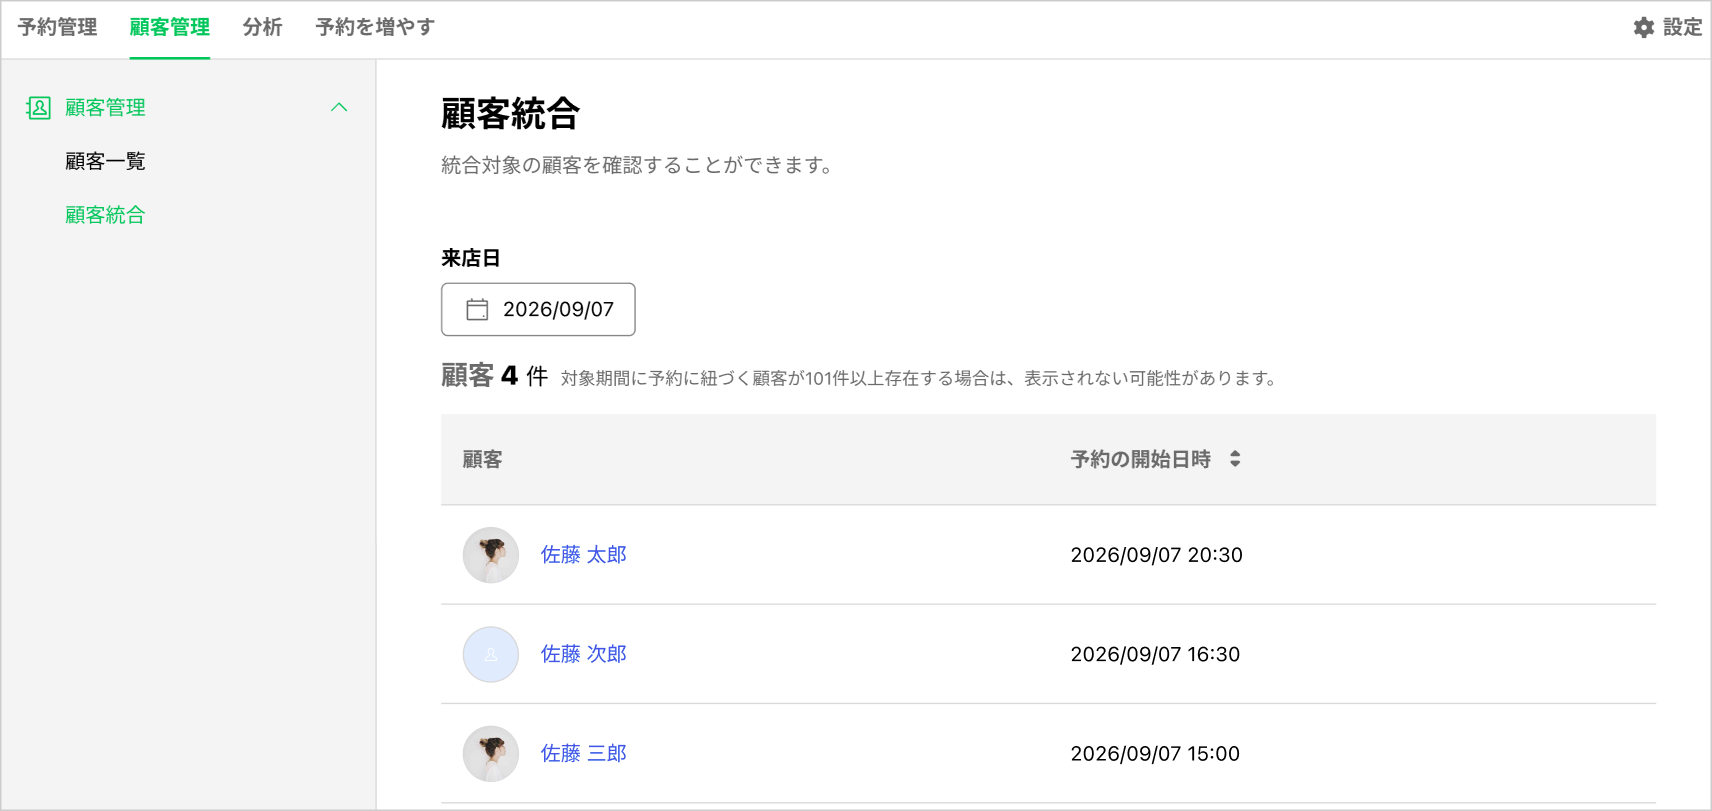
Task: Click the 顧客統合 page heading
Action: click(x=510, y=114)
